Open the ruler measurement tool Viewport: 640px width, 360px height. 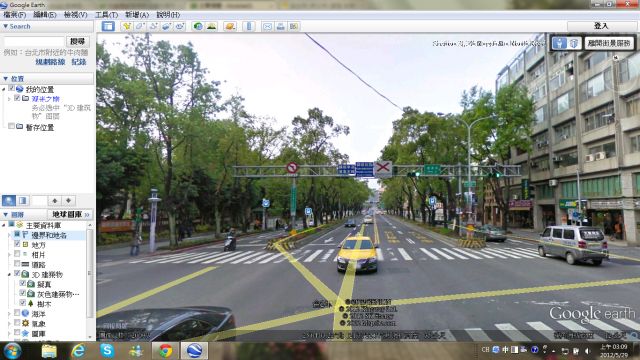[x=249, y=26]
